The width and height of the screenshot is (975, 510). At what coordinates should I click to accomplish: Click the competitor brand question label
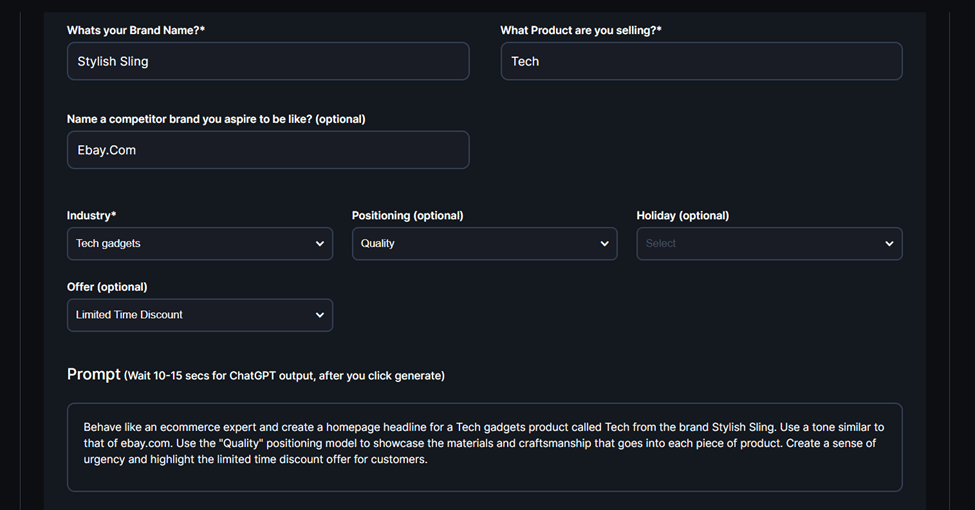point(216,119)
